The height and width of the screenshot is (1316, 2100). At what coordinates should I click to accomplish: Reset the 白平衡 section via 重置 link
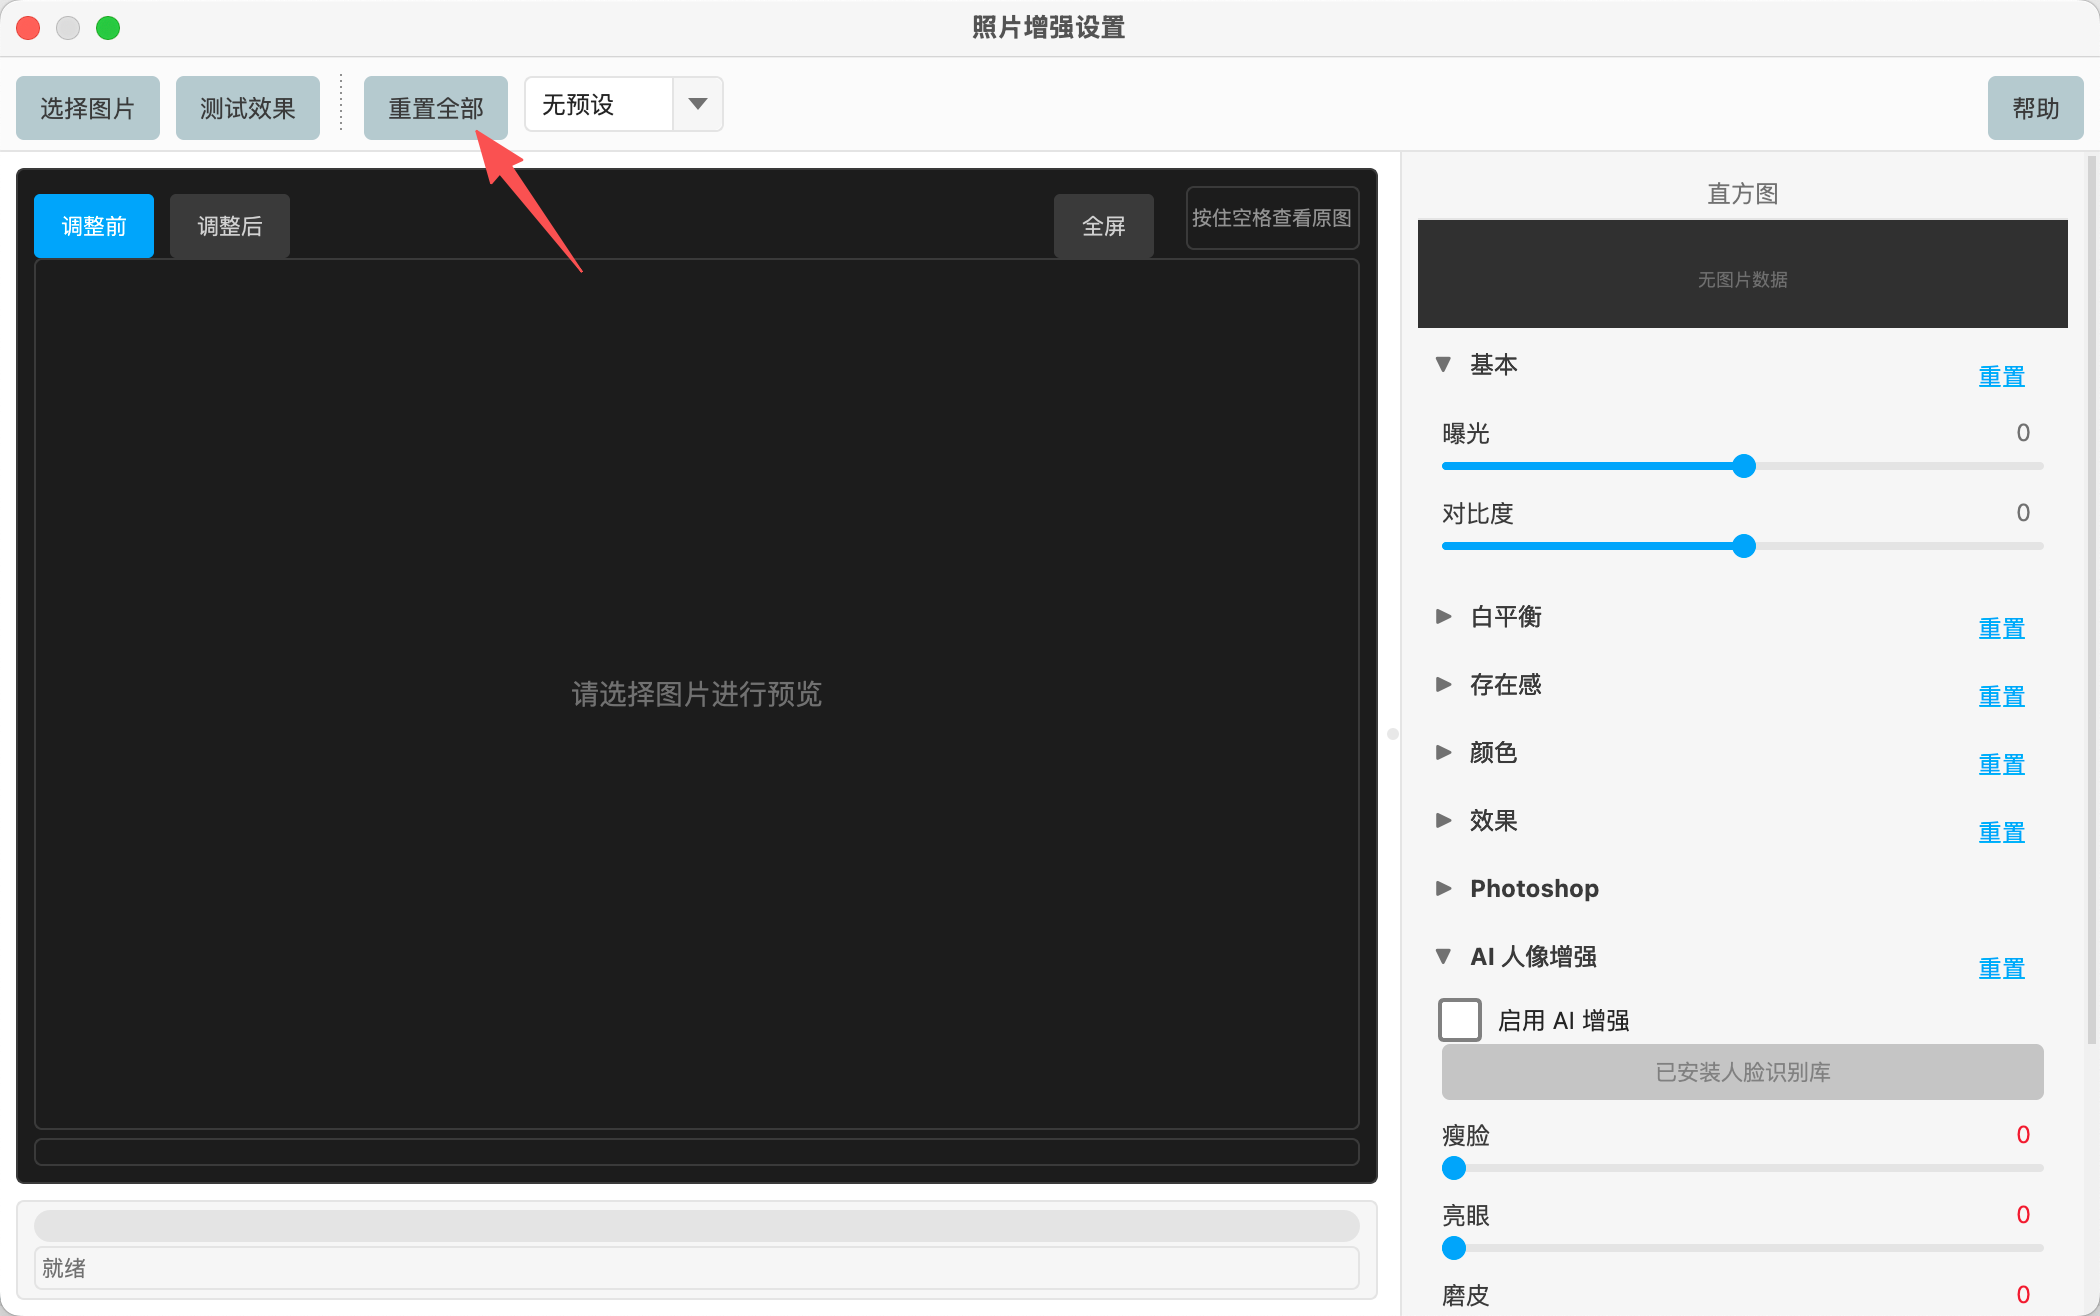tap(2001, 629)
